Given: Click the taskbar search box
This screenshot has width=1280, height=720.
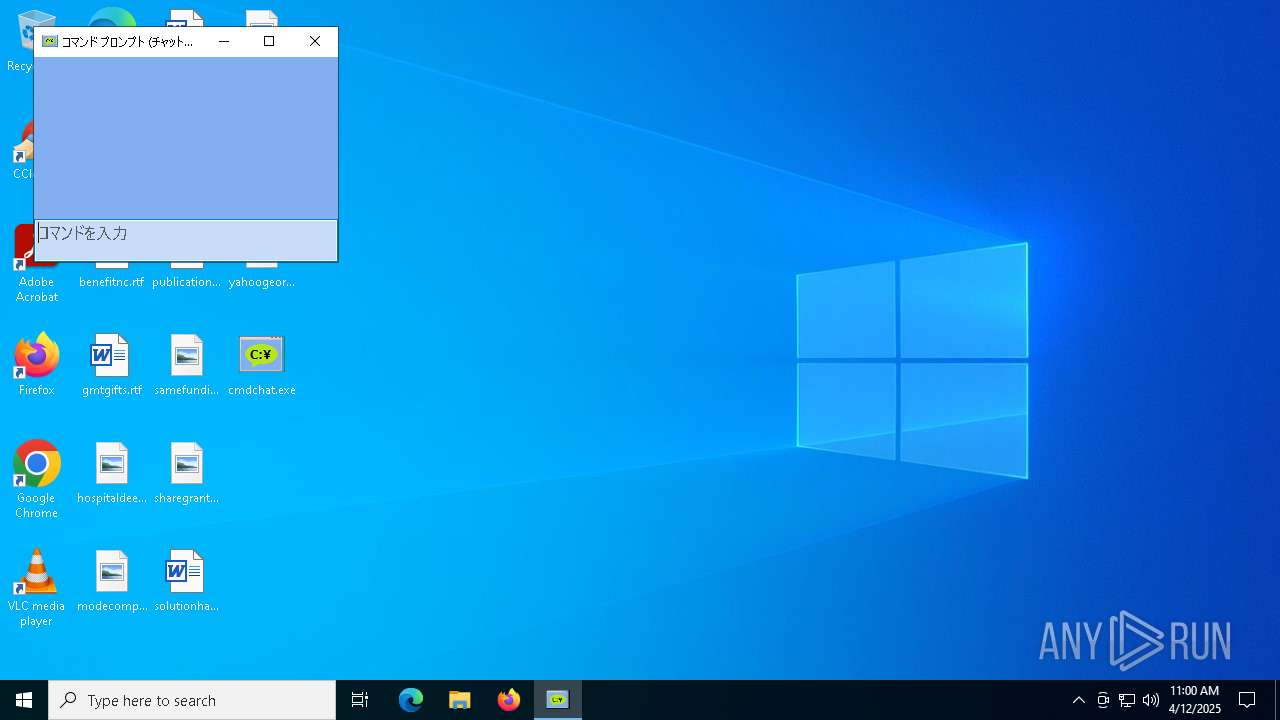Looking at the screenshot, I should tap(192, 700).
